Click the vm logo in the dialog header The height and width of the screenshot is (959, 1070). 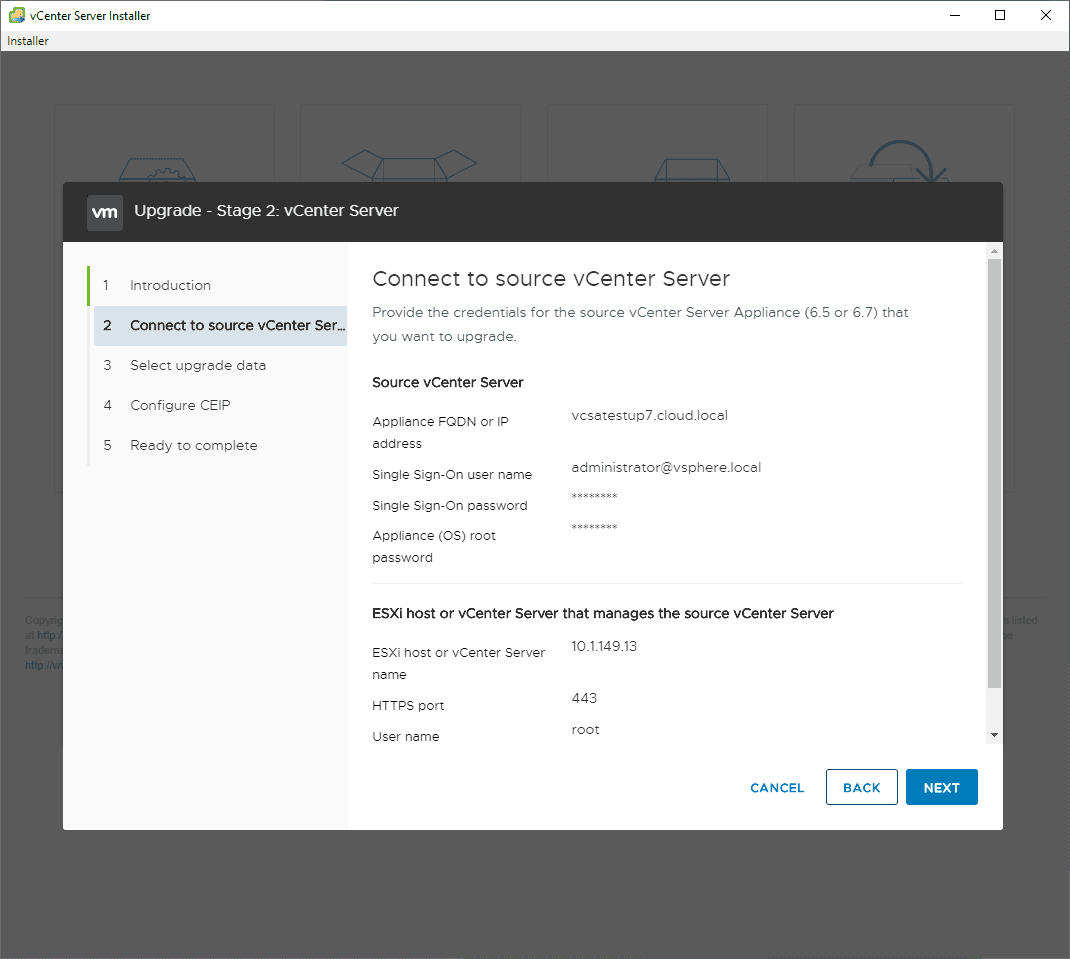click(105, 212)
